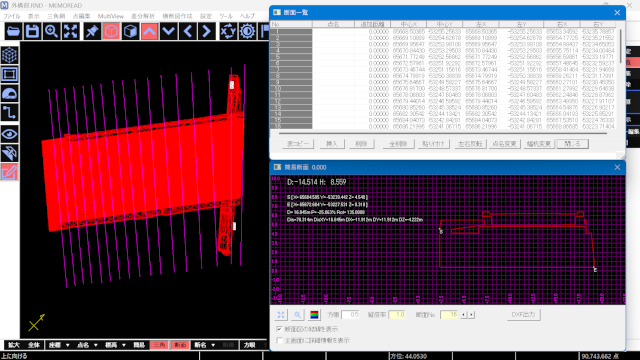Toggle the eye visibility tool in left sidebar

point(10,134)
